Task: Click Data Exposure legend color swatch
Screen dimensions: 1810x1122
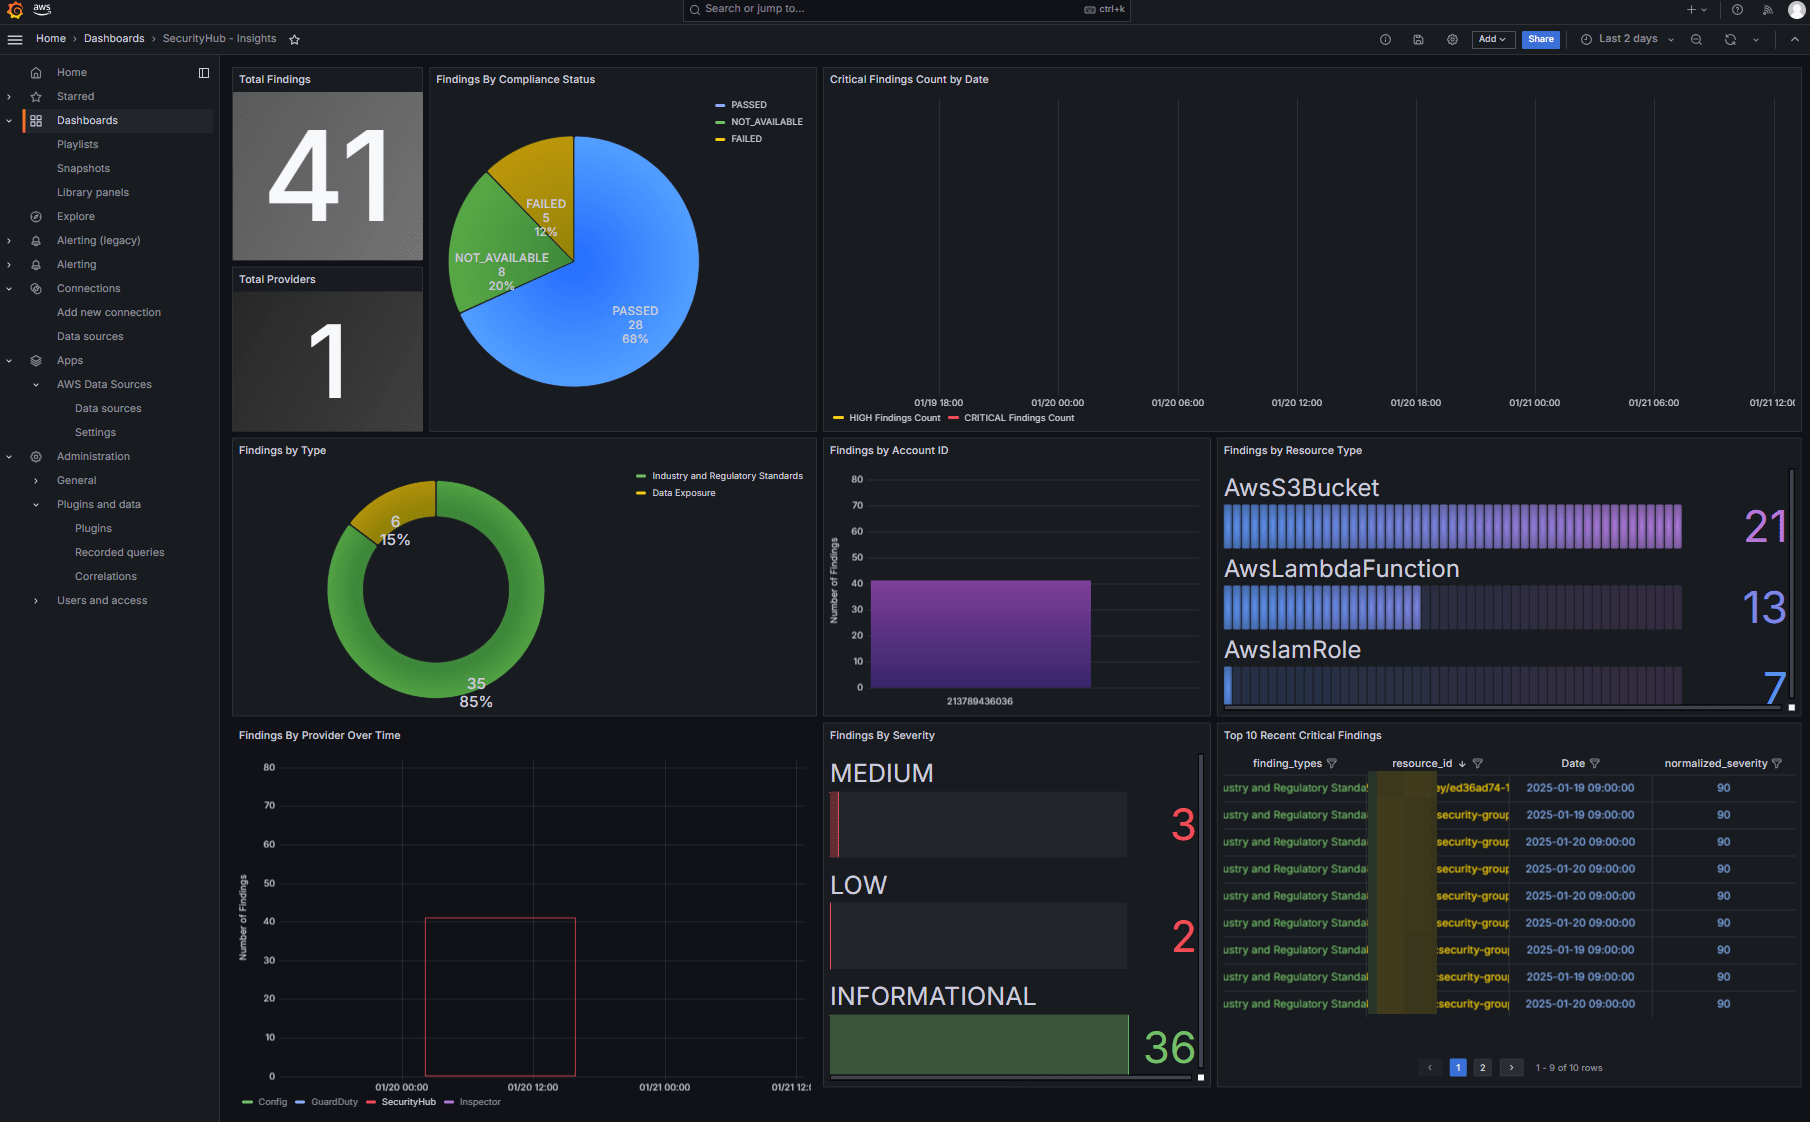Action: tap(641, 493)
